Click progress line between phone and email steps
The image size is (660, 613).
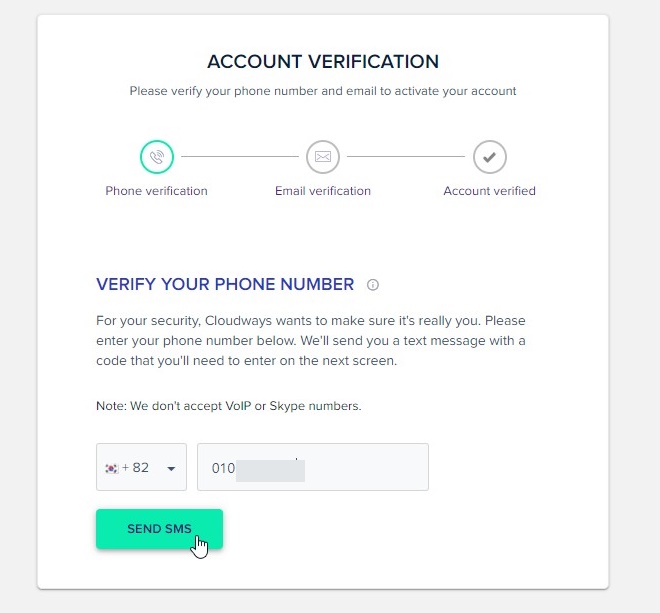point(240,157)
